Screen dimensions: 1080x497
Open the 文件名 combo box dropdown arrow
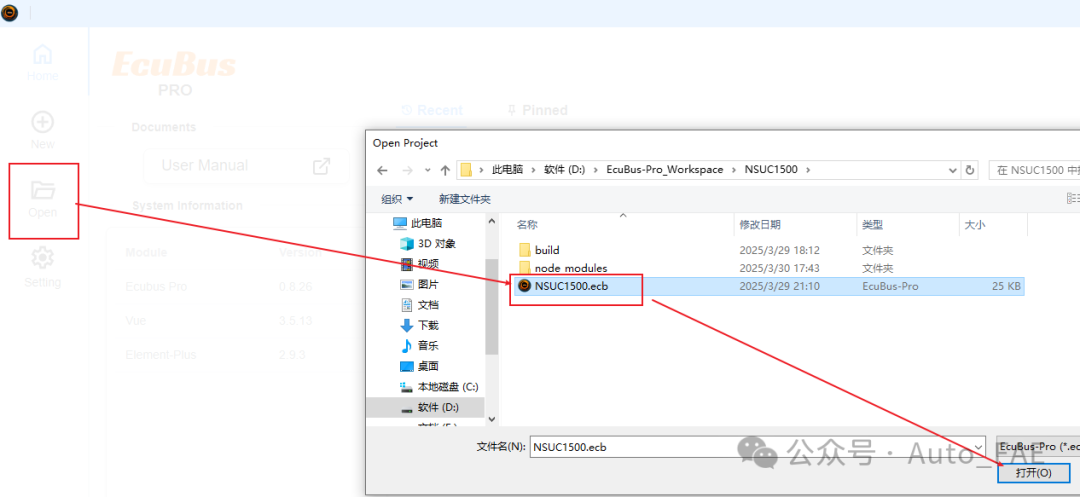pyautogui.click(x=978, y=446)
